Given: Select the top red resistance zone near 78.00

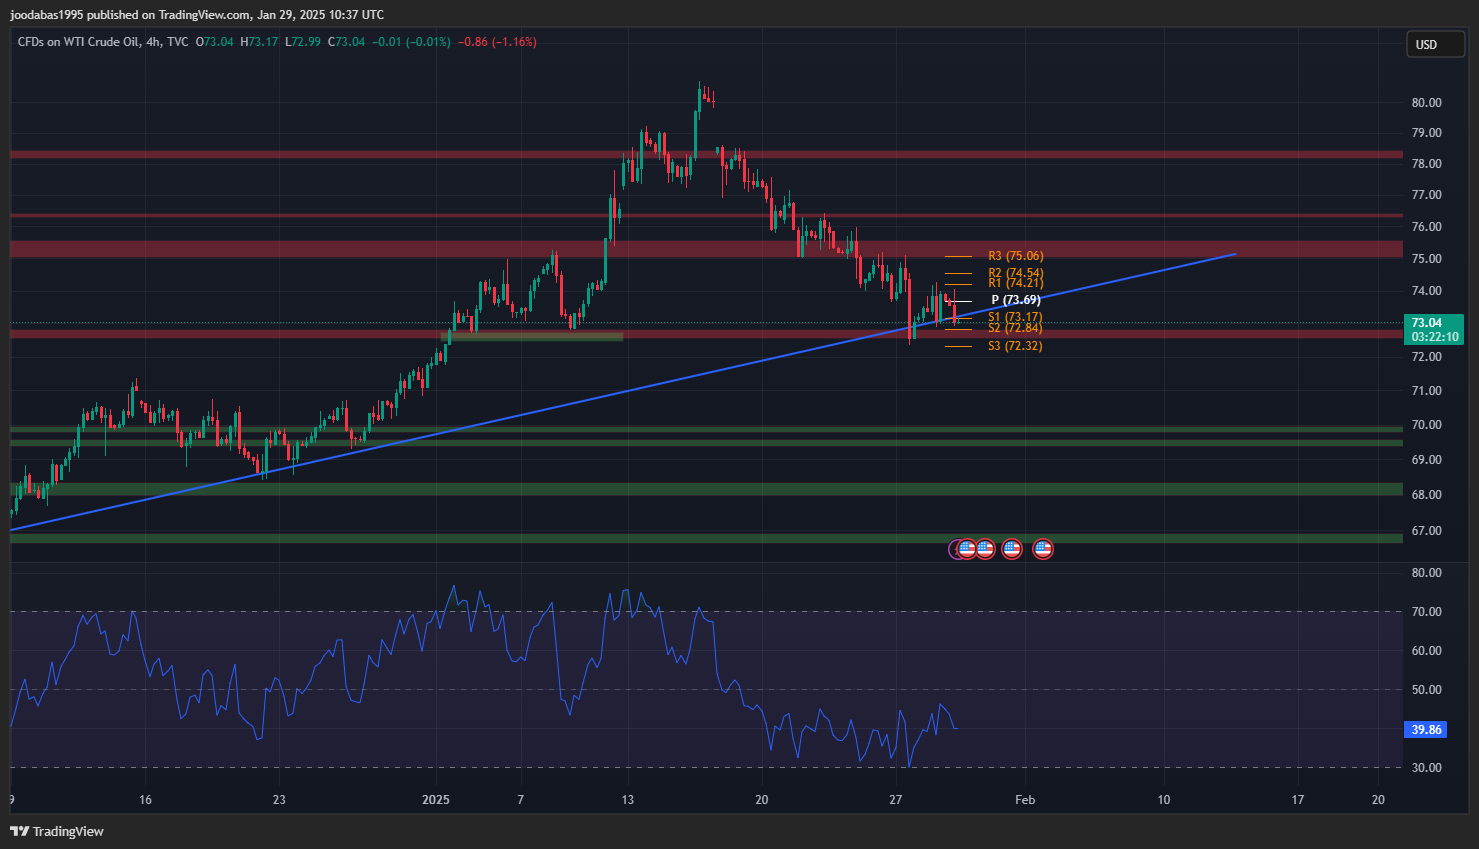Looking at the screenshot, I should point(700,155).
